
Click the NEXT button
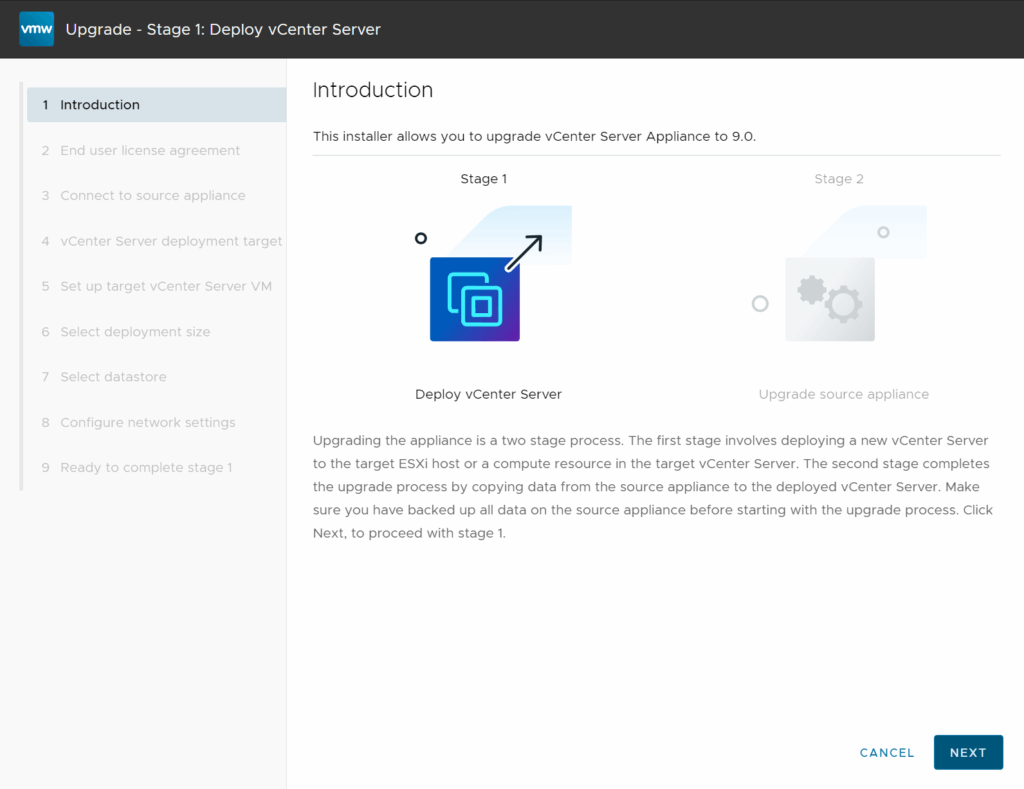968,752
